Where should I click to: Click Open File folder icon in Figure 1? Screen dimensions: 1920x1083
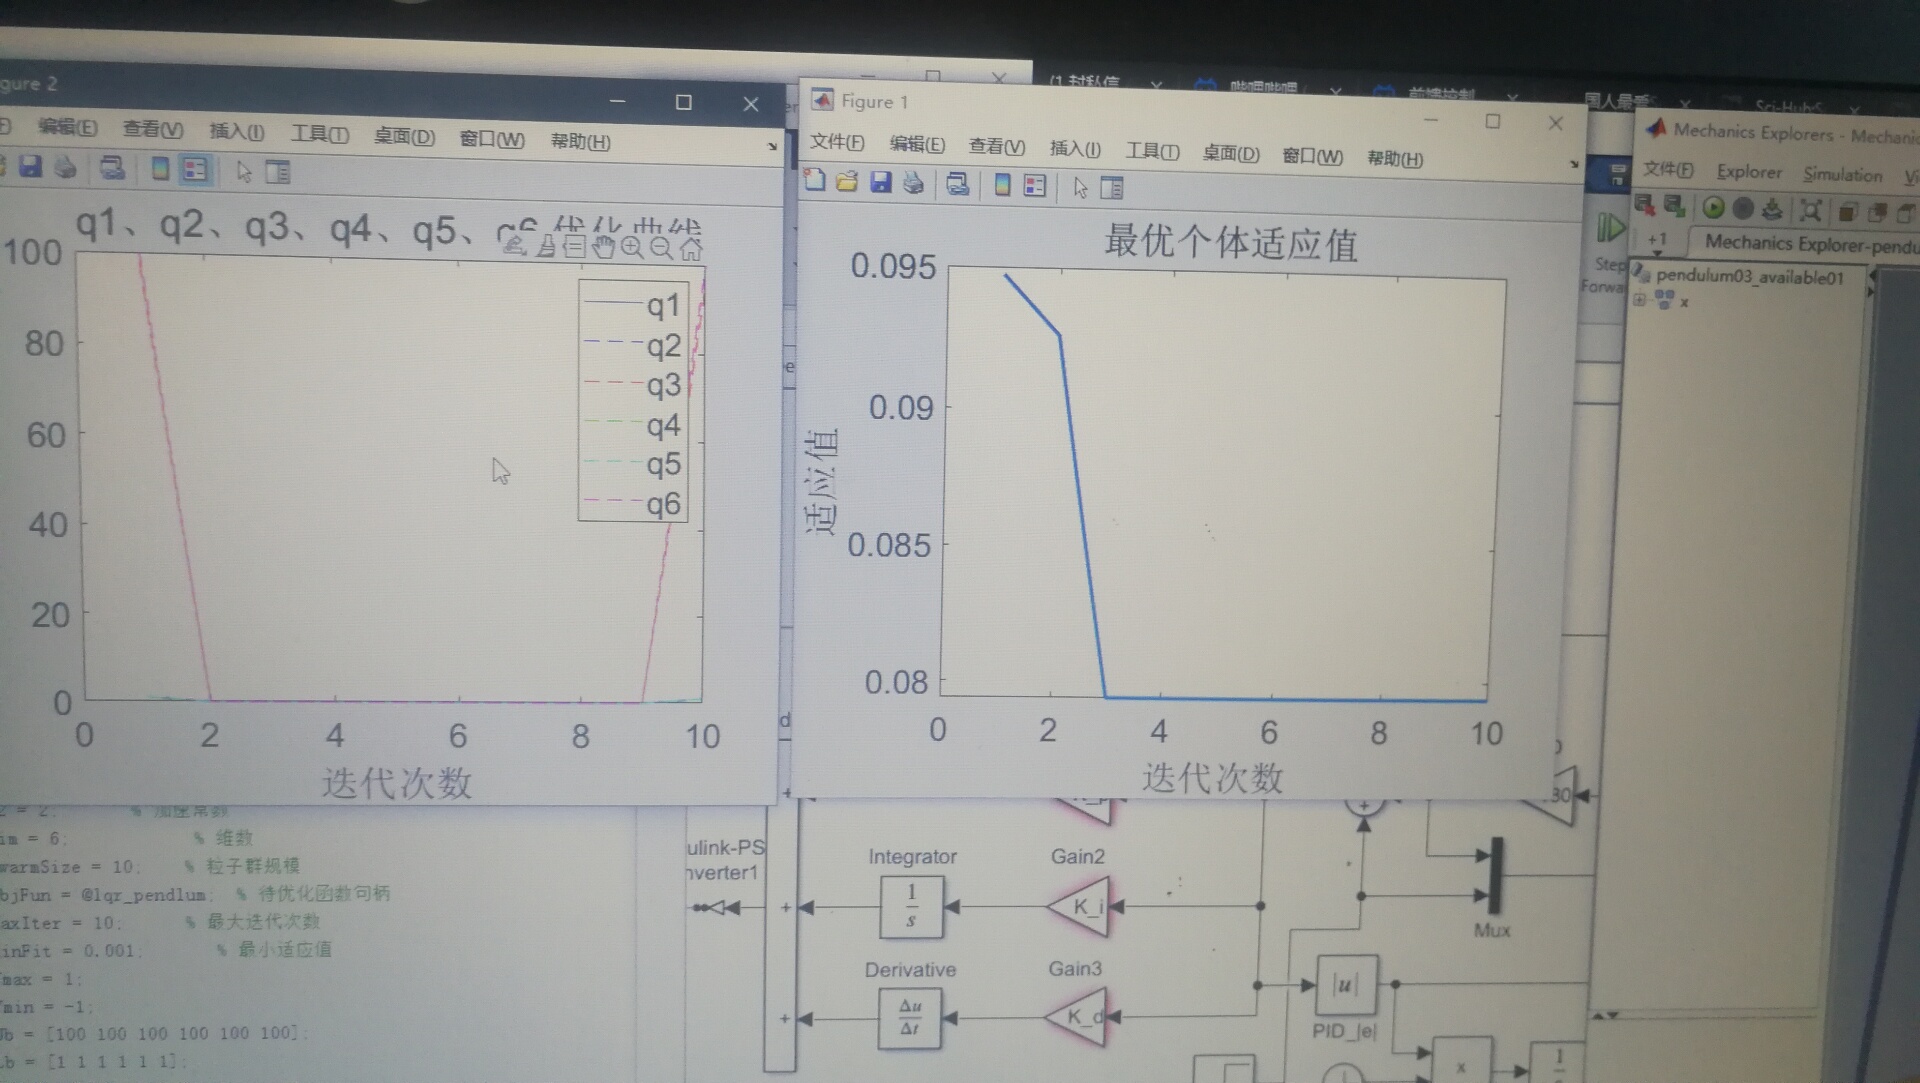coord(847,182)
